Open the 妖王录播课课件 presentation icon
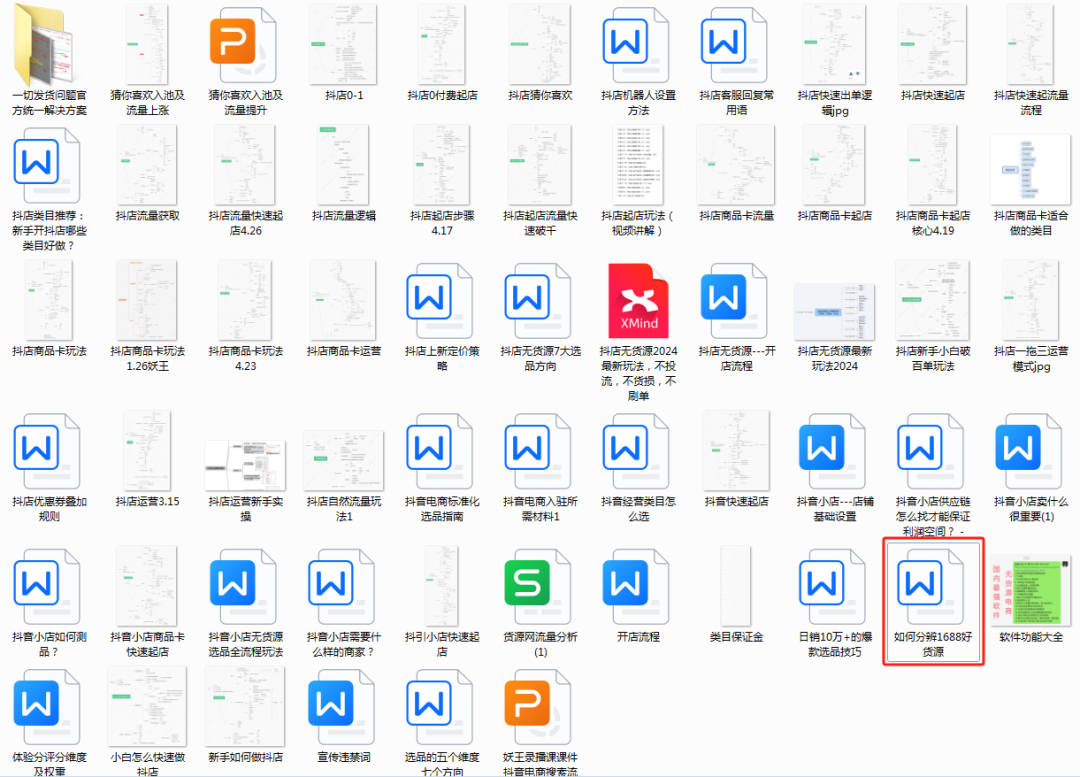The height and width of the screenshot is (777, 1080). [537, 707]
